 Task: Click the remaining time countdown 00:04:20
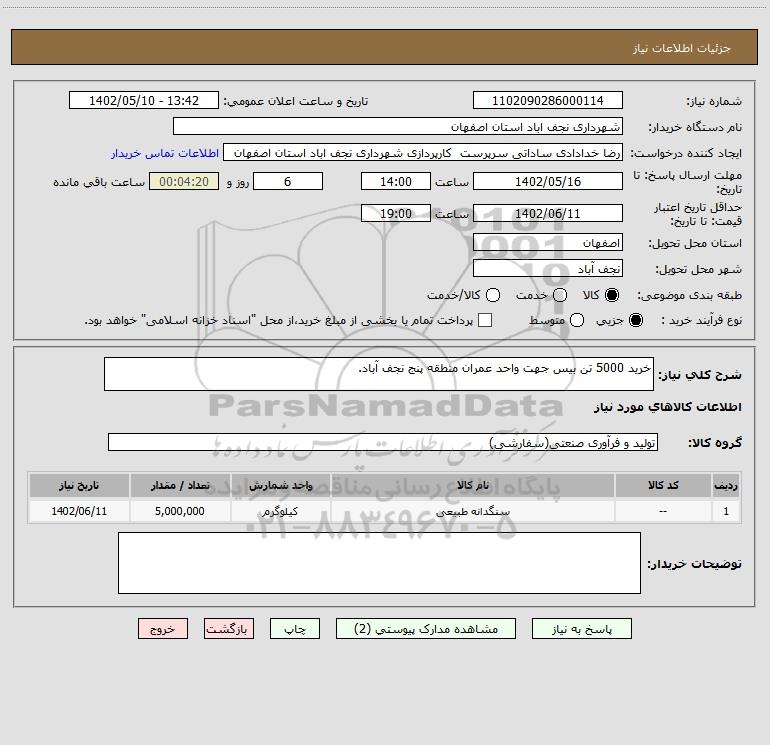click(184, 181)
